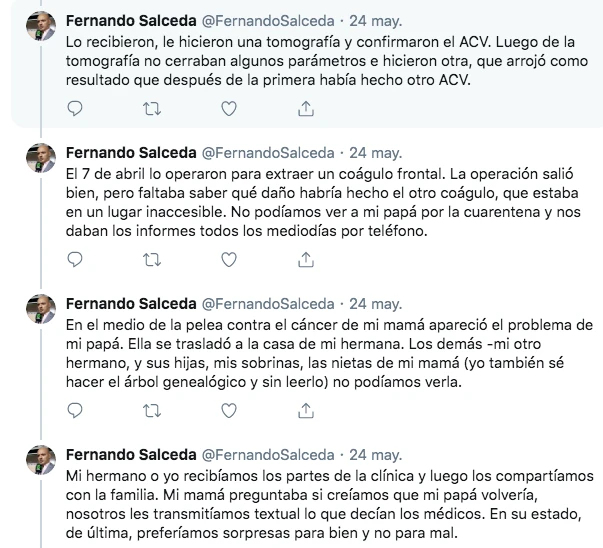The width and height of the screenshot is (603, 548).
Task: Like the tweet about mamá's cáncer
Action: pyautogui.click(x=228, y=411)
